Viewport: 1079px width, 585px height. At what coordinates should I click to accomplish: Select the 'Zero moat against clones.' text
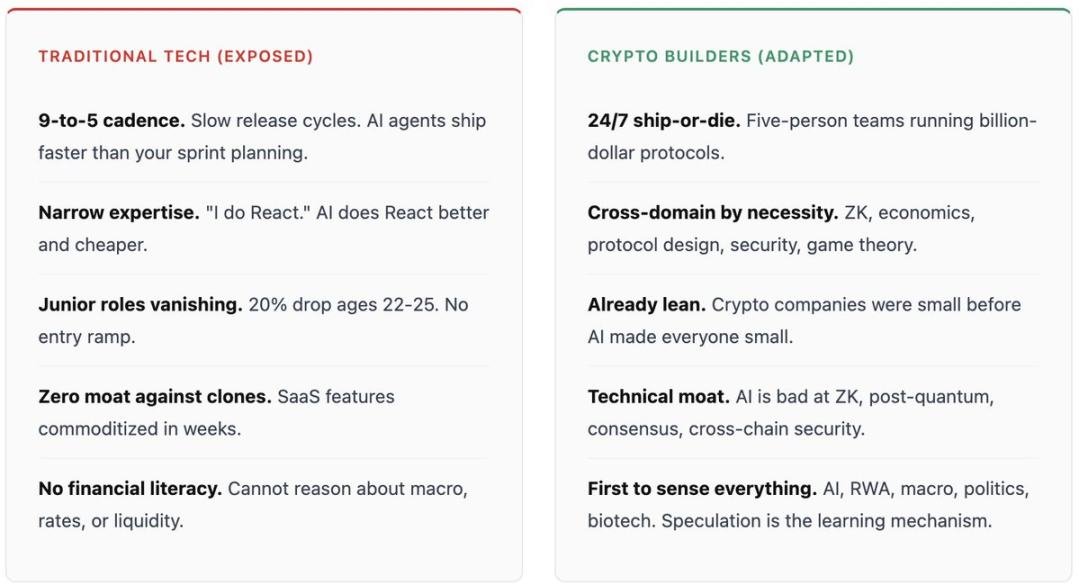[x=154, y=397]
